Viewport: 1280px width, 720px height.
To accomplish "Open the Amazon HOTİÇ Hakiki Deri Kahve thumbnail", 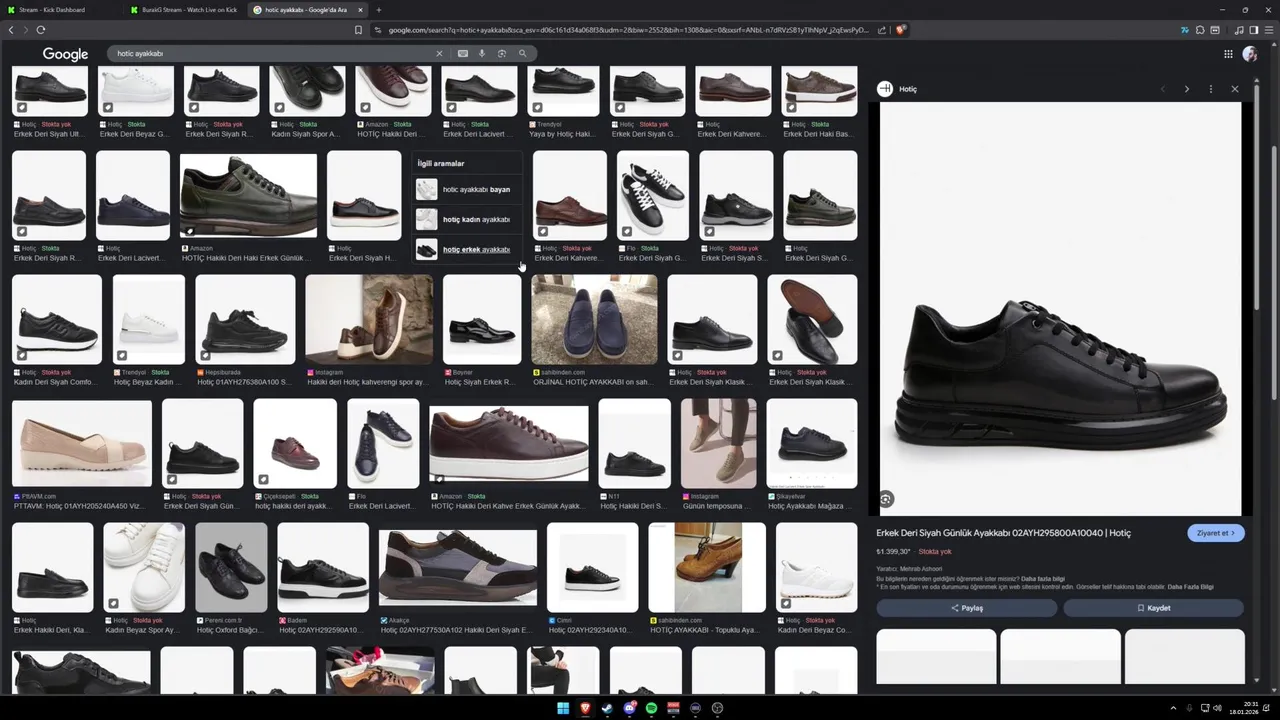I will (509, 443).
